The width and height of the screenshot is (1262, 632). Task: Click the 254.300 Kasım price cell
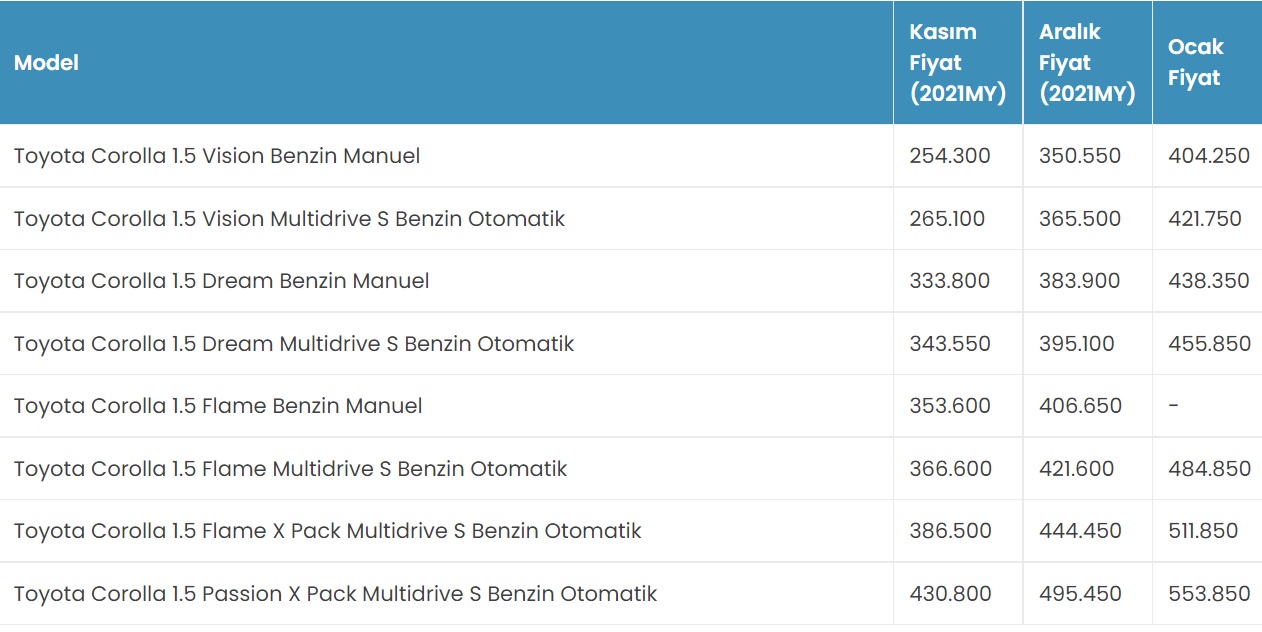[x=949, y=156]
